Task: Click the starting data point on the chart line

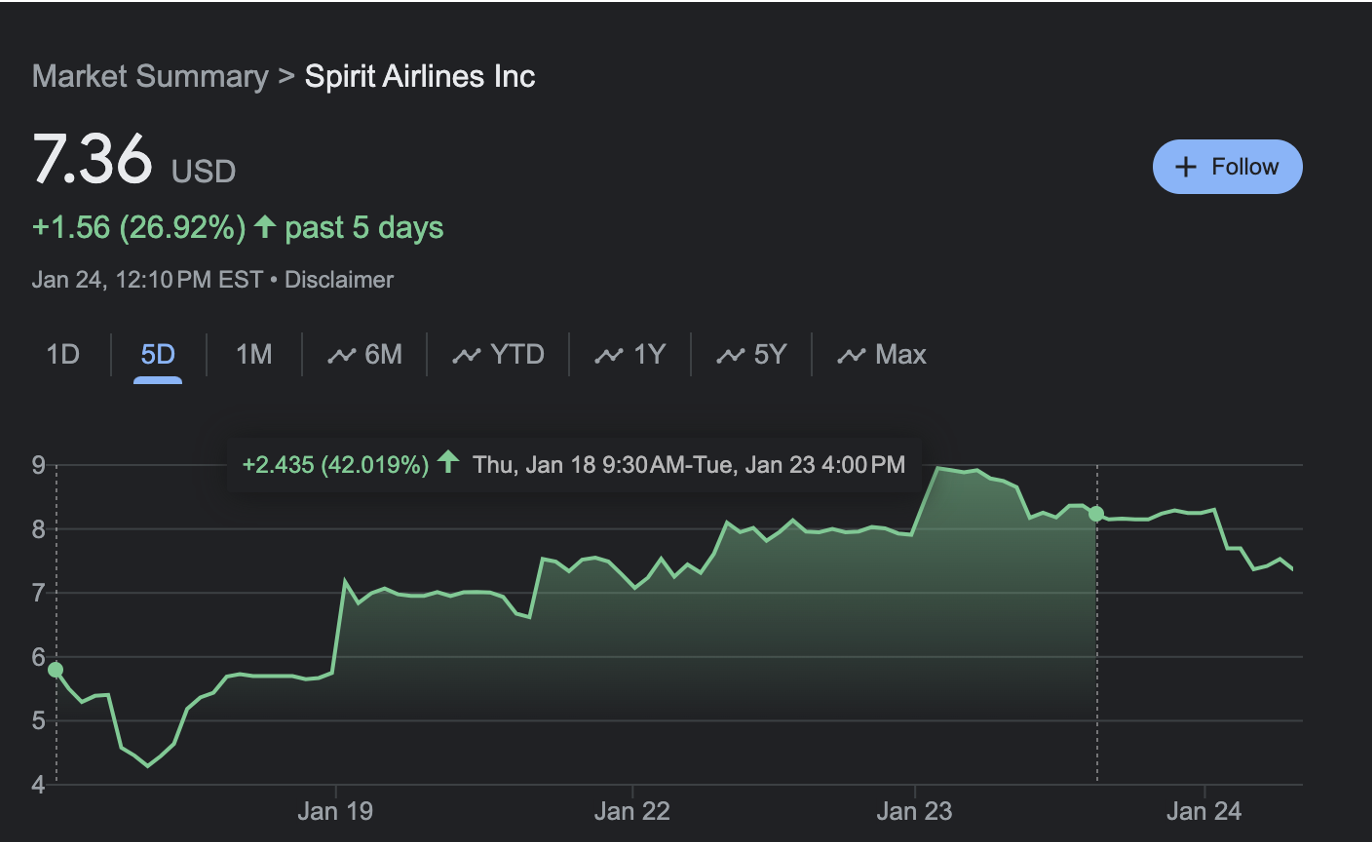Action: coord(55,670)
